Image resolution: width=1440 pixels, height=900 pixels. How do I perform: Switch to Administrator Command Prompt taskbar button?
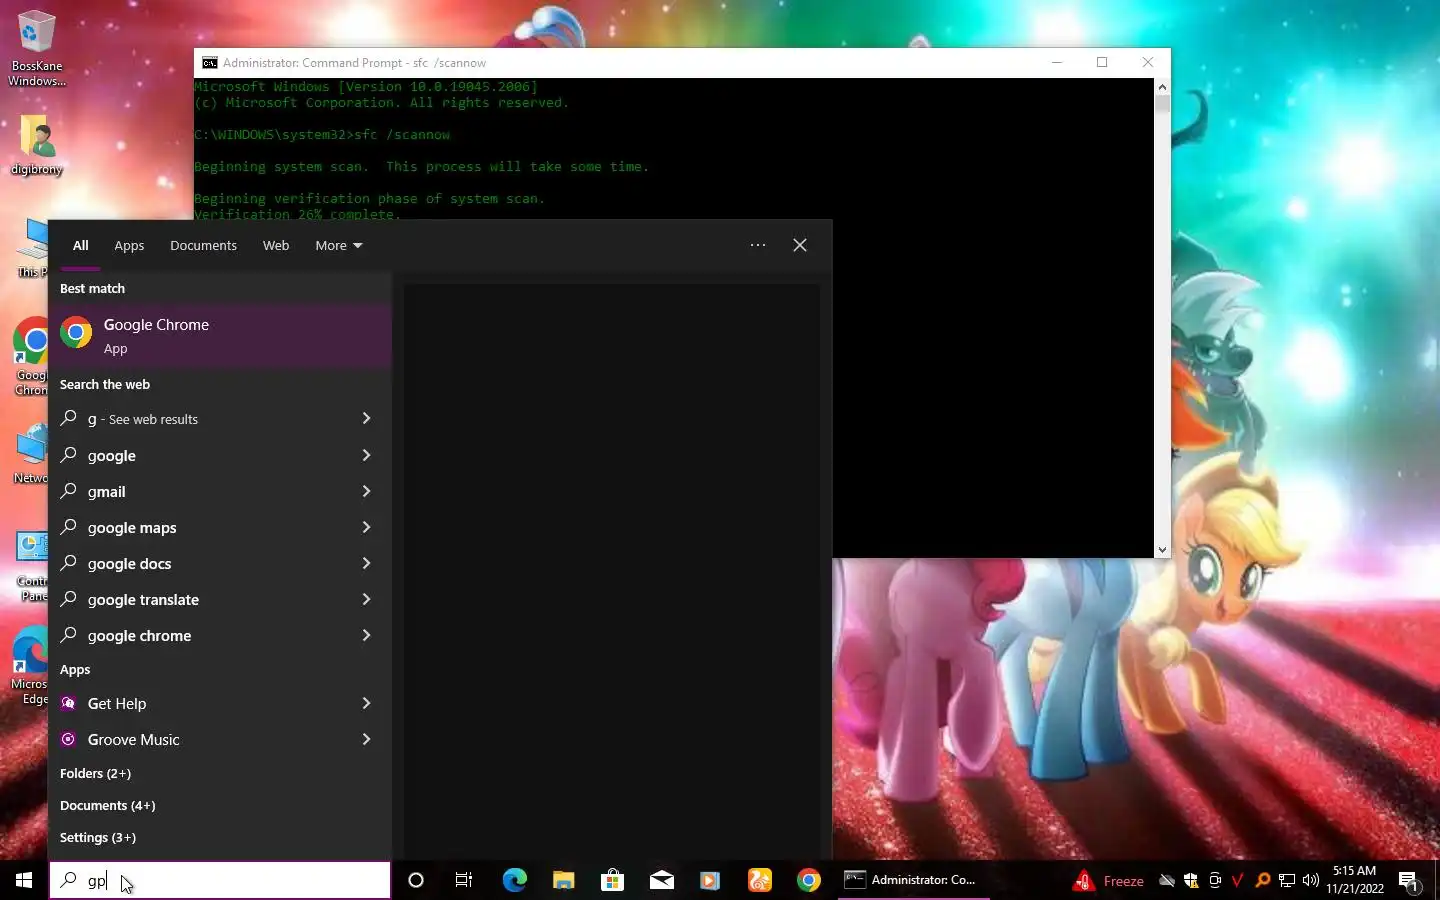point(912,880)
